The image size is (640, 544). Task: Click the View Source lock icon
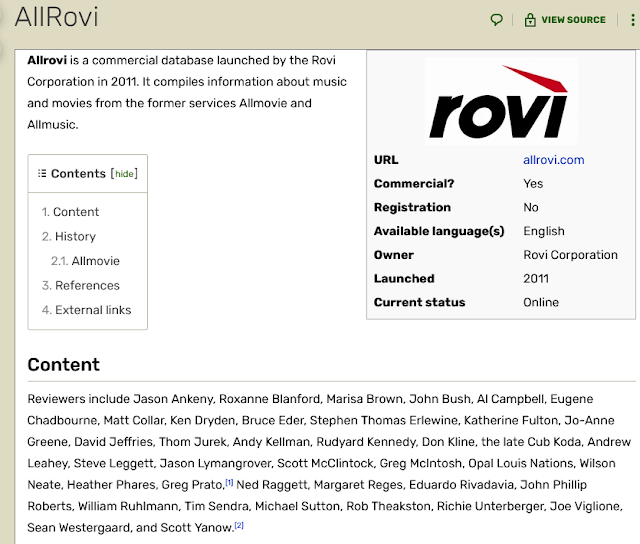530,20
